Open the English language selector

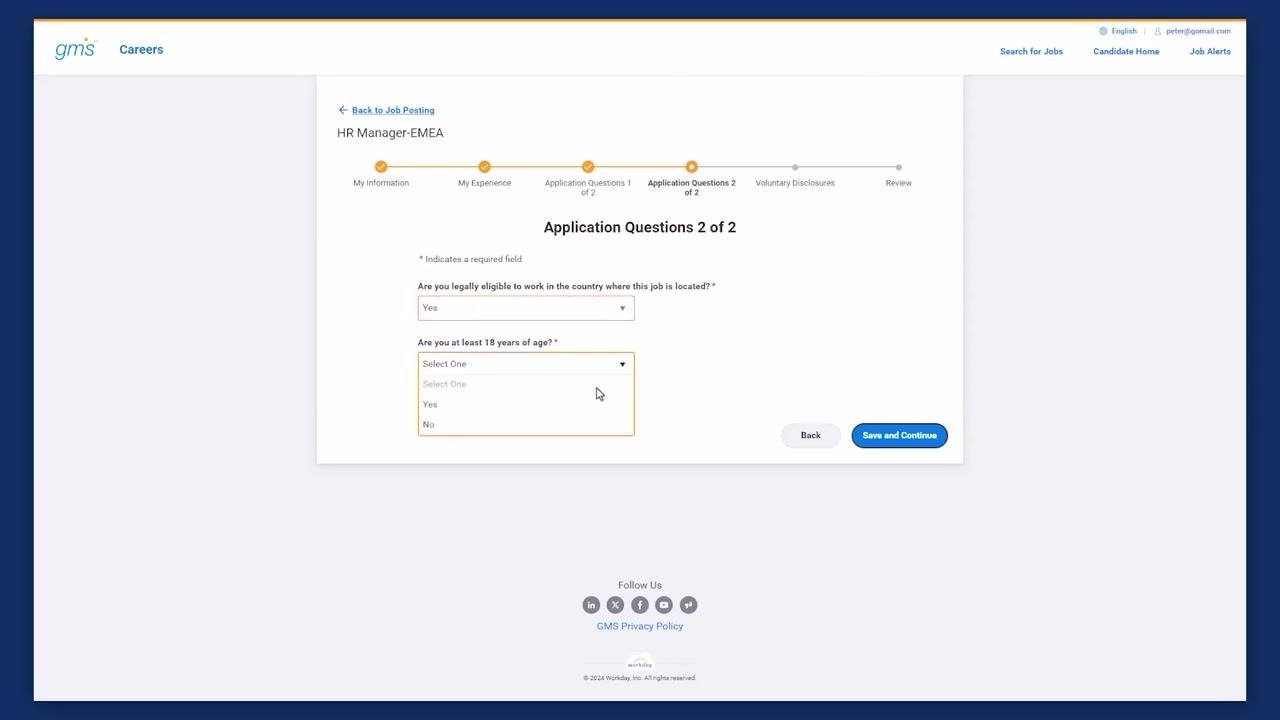(1124, 31)
